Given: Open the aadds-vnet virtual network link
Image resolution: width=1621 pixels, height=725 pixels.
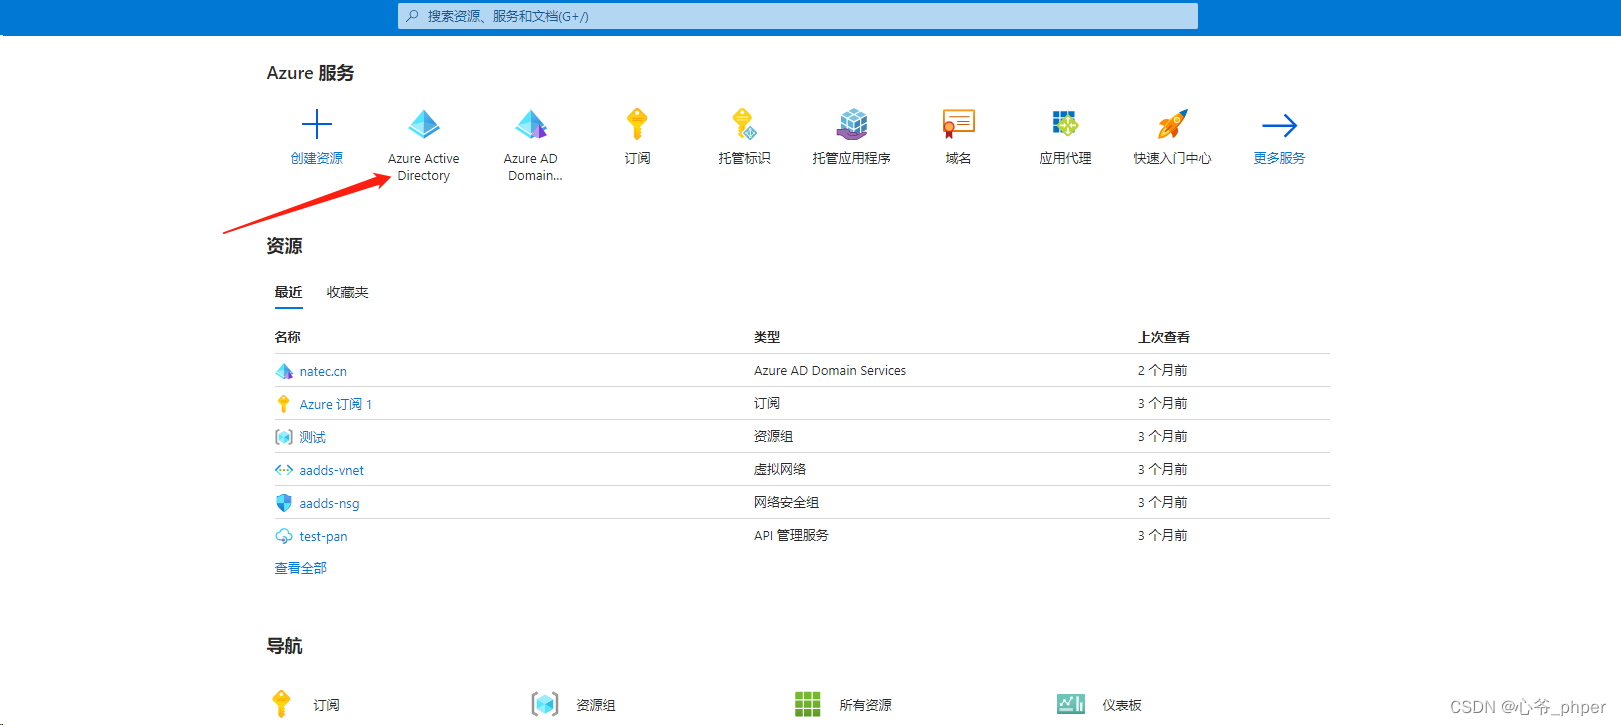Looking at the screenshot, I should [x=332, y=470].
